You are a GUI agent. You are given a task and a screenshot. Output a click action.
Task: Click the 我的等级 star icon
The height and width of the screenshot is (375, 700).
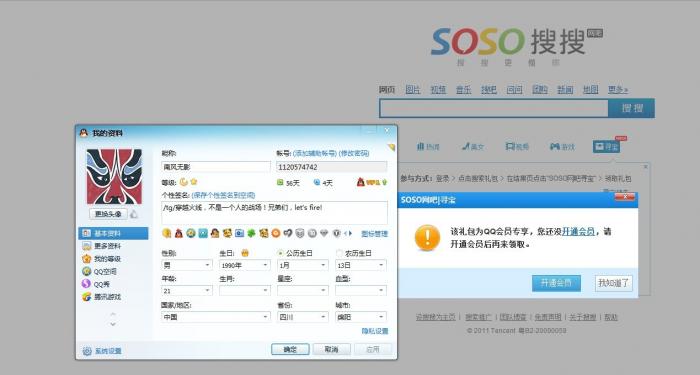coord(87,259)
